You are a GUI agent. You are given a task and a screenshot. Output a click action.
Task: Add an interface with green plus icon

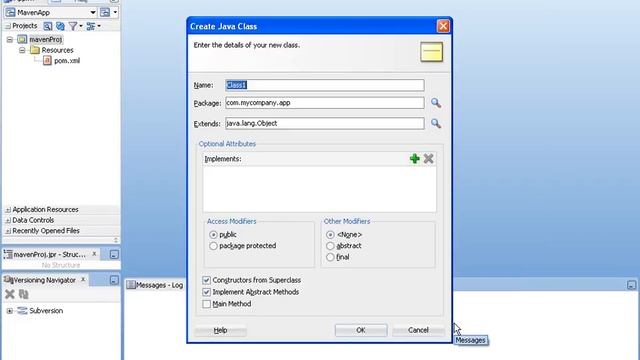click(x=415, y=159)
